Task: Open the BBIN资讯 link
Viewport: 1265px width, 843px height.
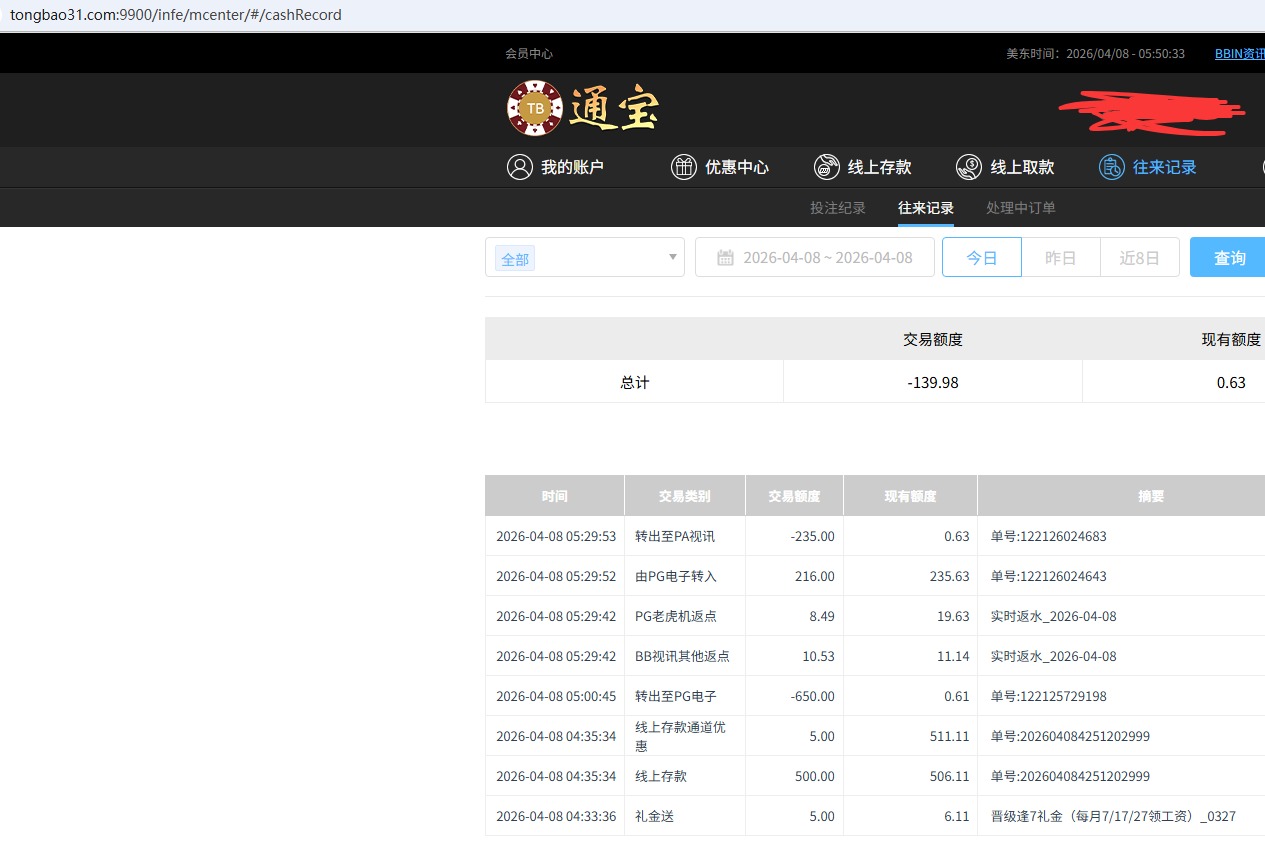Action: (x=1239, y=54)
